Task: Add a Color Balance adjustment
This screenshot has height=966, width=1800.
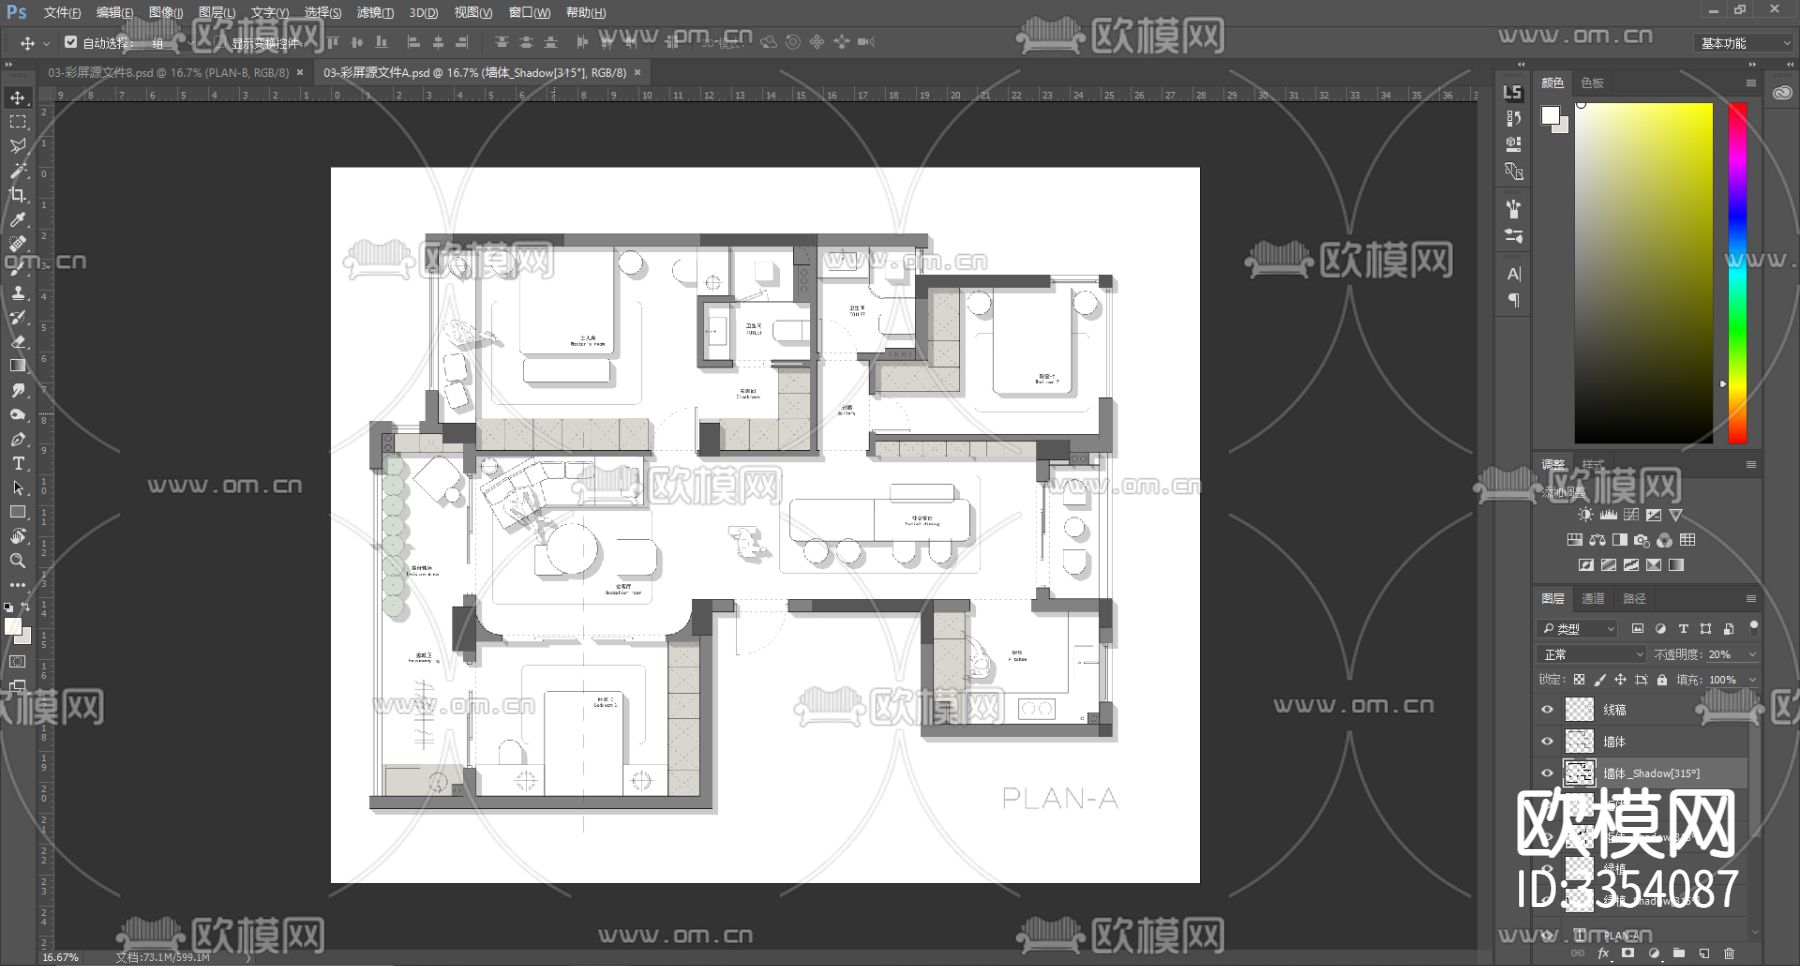Action: (x=1597, y=540)
